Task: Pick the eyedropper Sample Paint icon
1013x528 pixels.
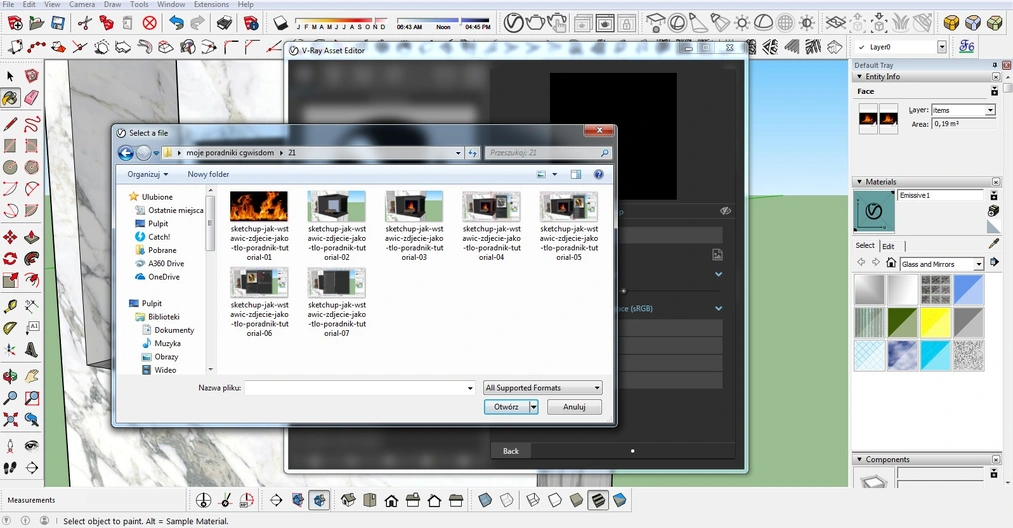Action: [x=993, y=243]
